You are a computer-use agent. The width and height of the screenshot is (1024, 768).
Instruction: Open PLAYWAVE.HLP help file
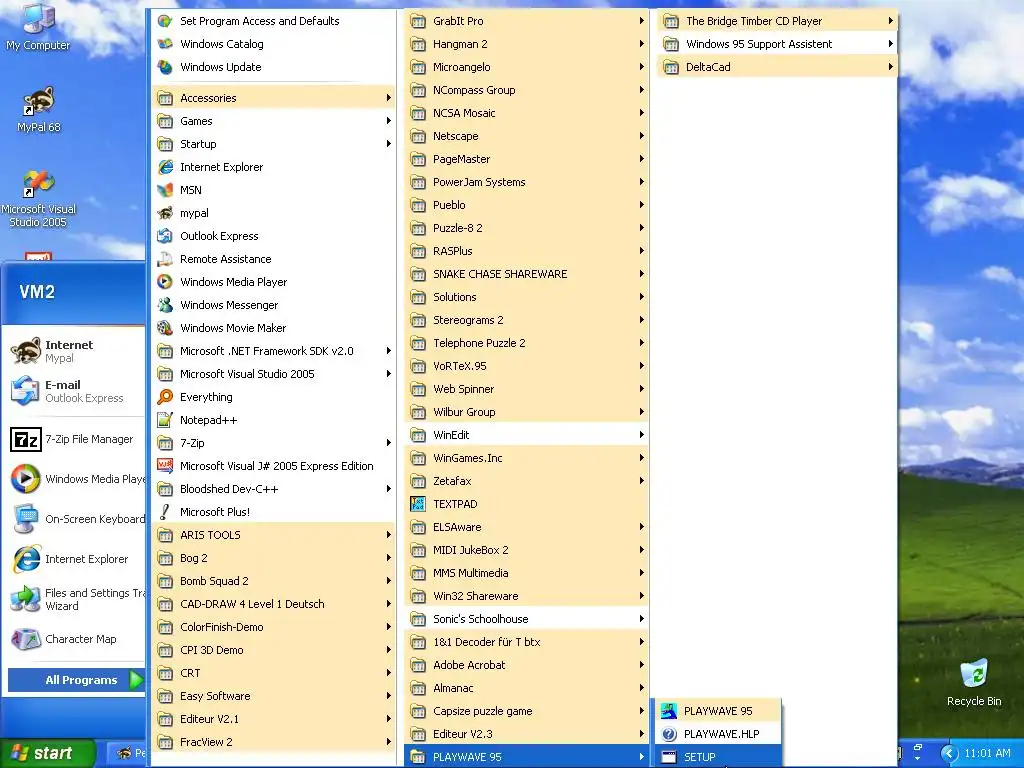click(x=717, y=733)
